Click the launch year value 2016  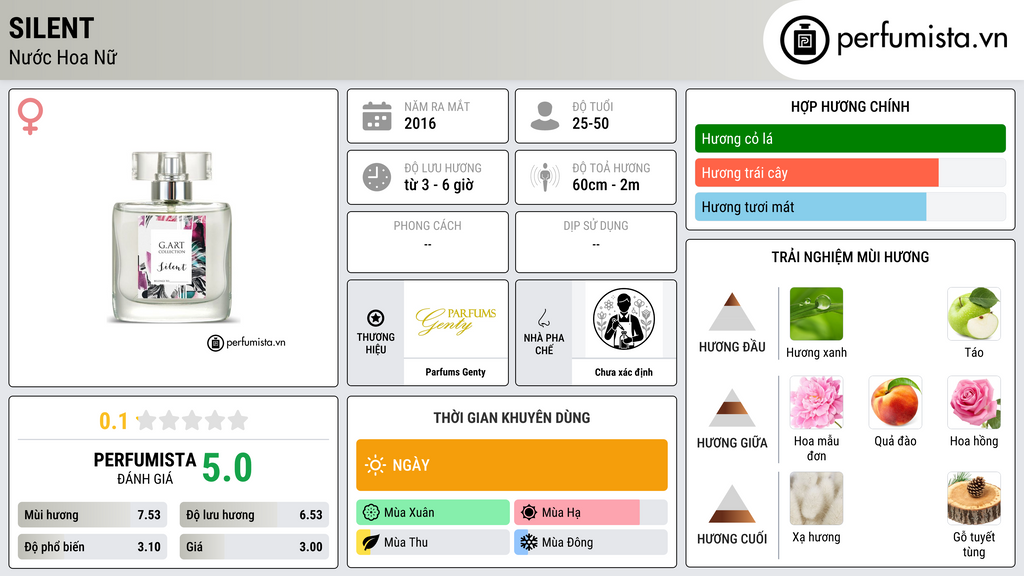[x=420, y=123]
